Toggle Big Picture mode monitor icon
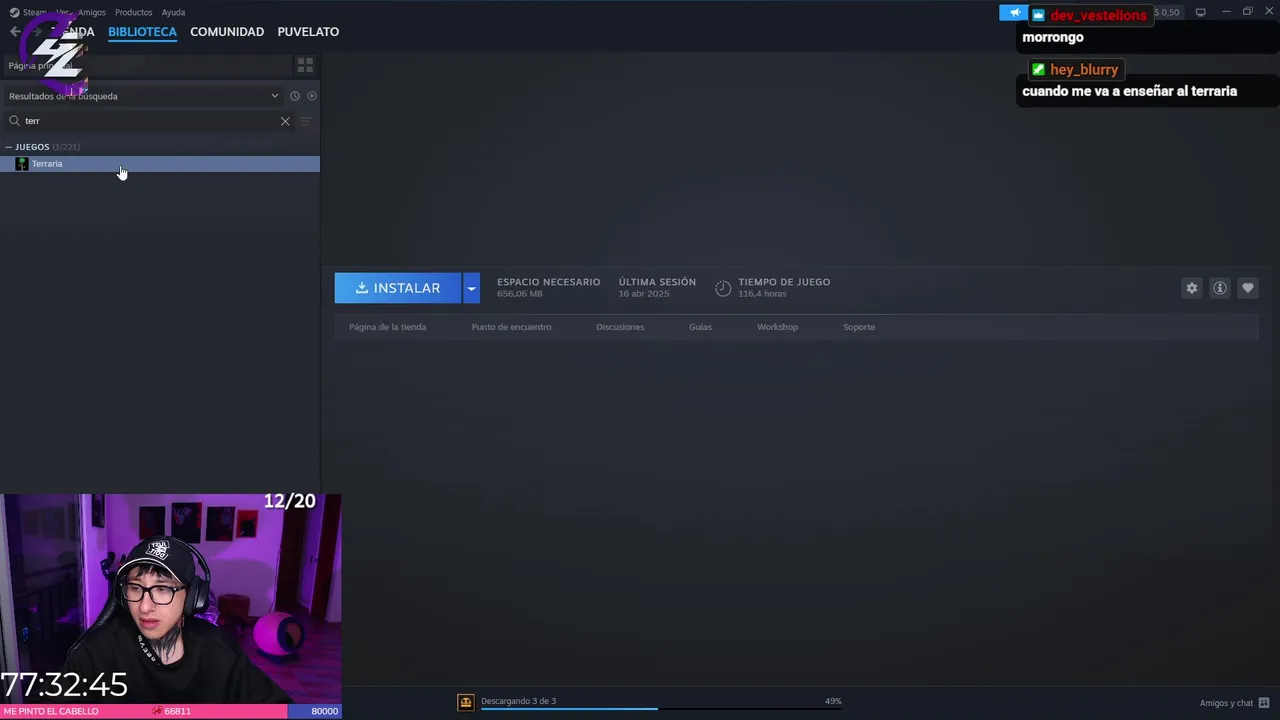 (1201, 12)
